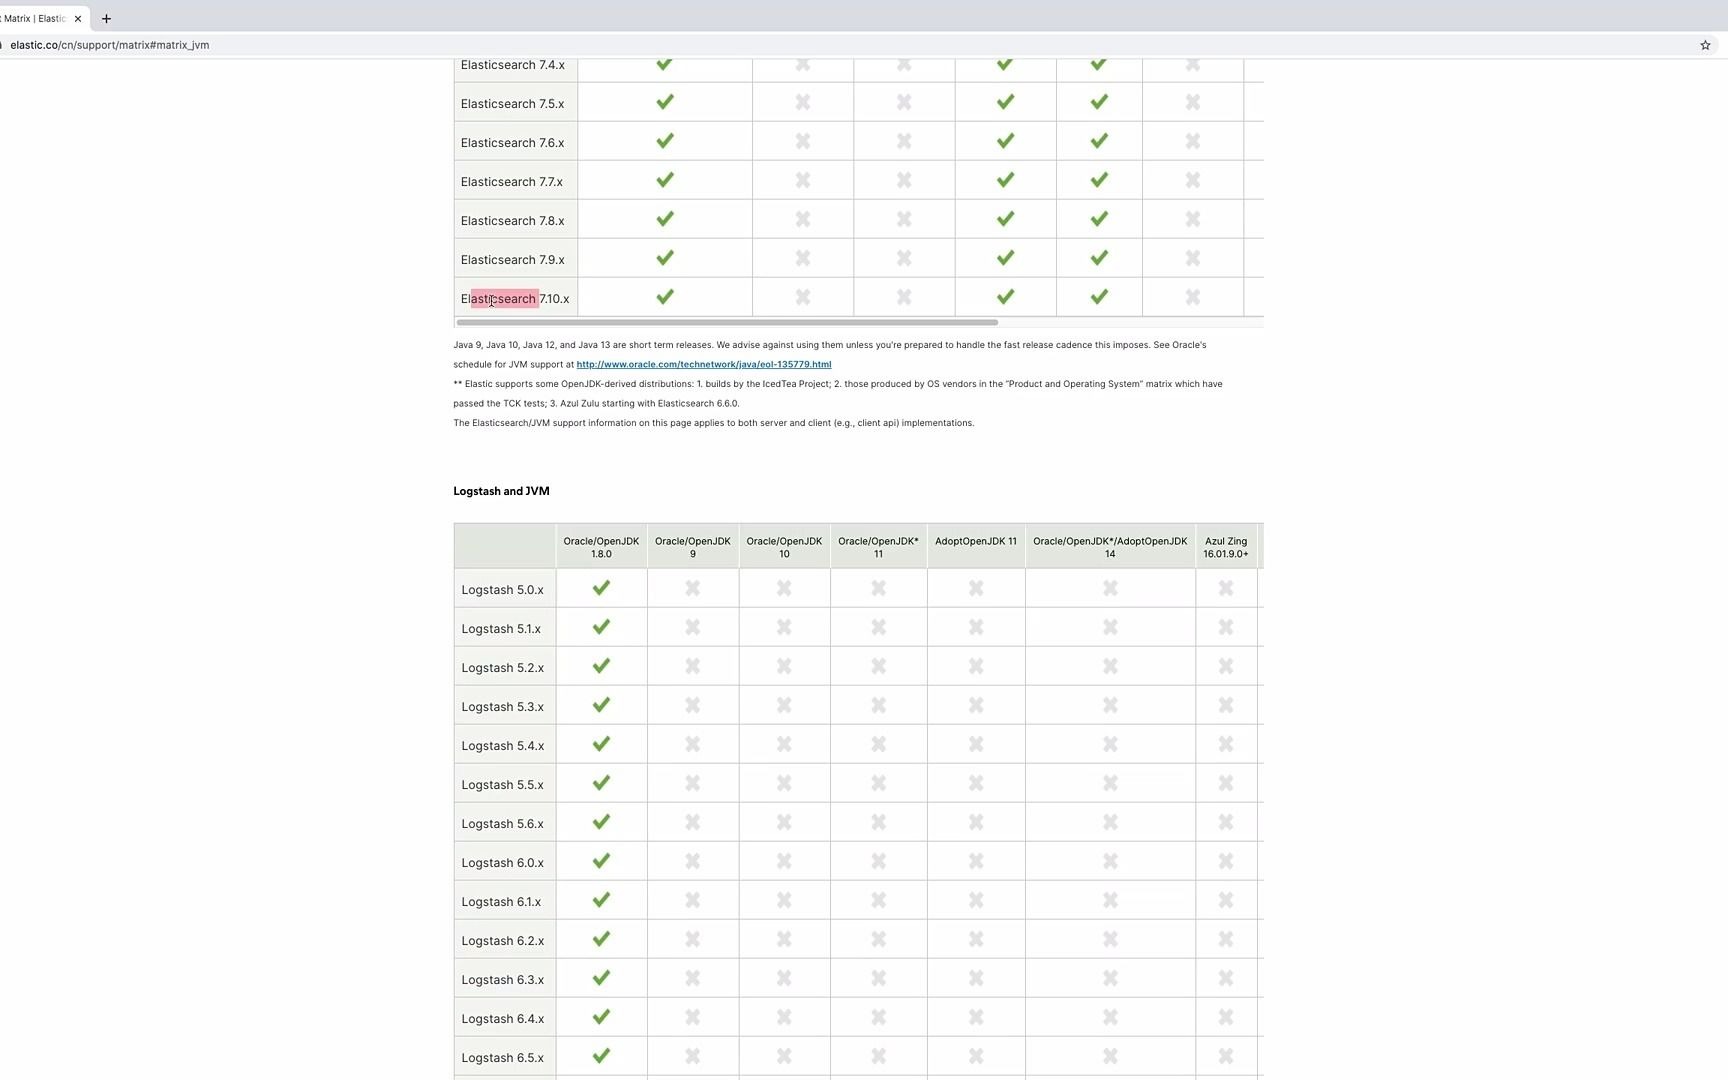Close the Matrix | Elastic browser tab

click(77, 18)
